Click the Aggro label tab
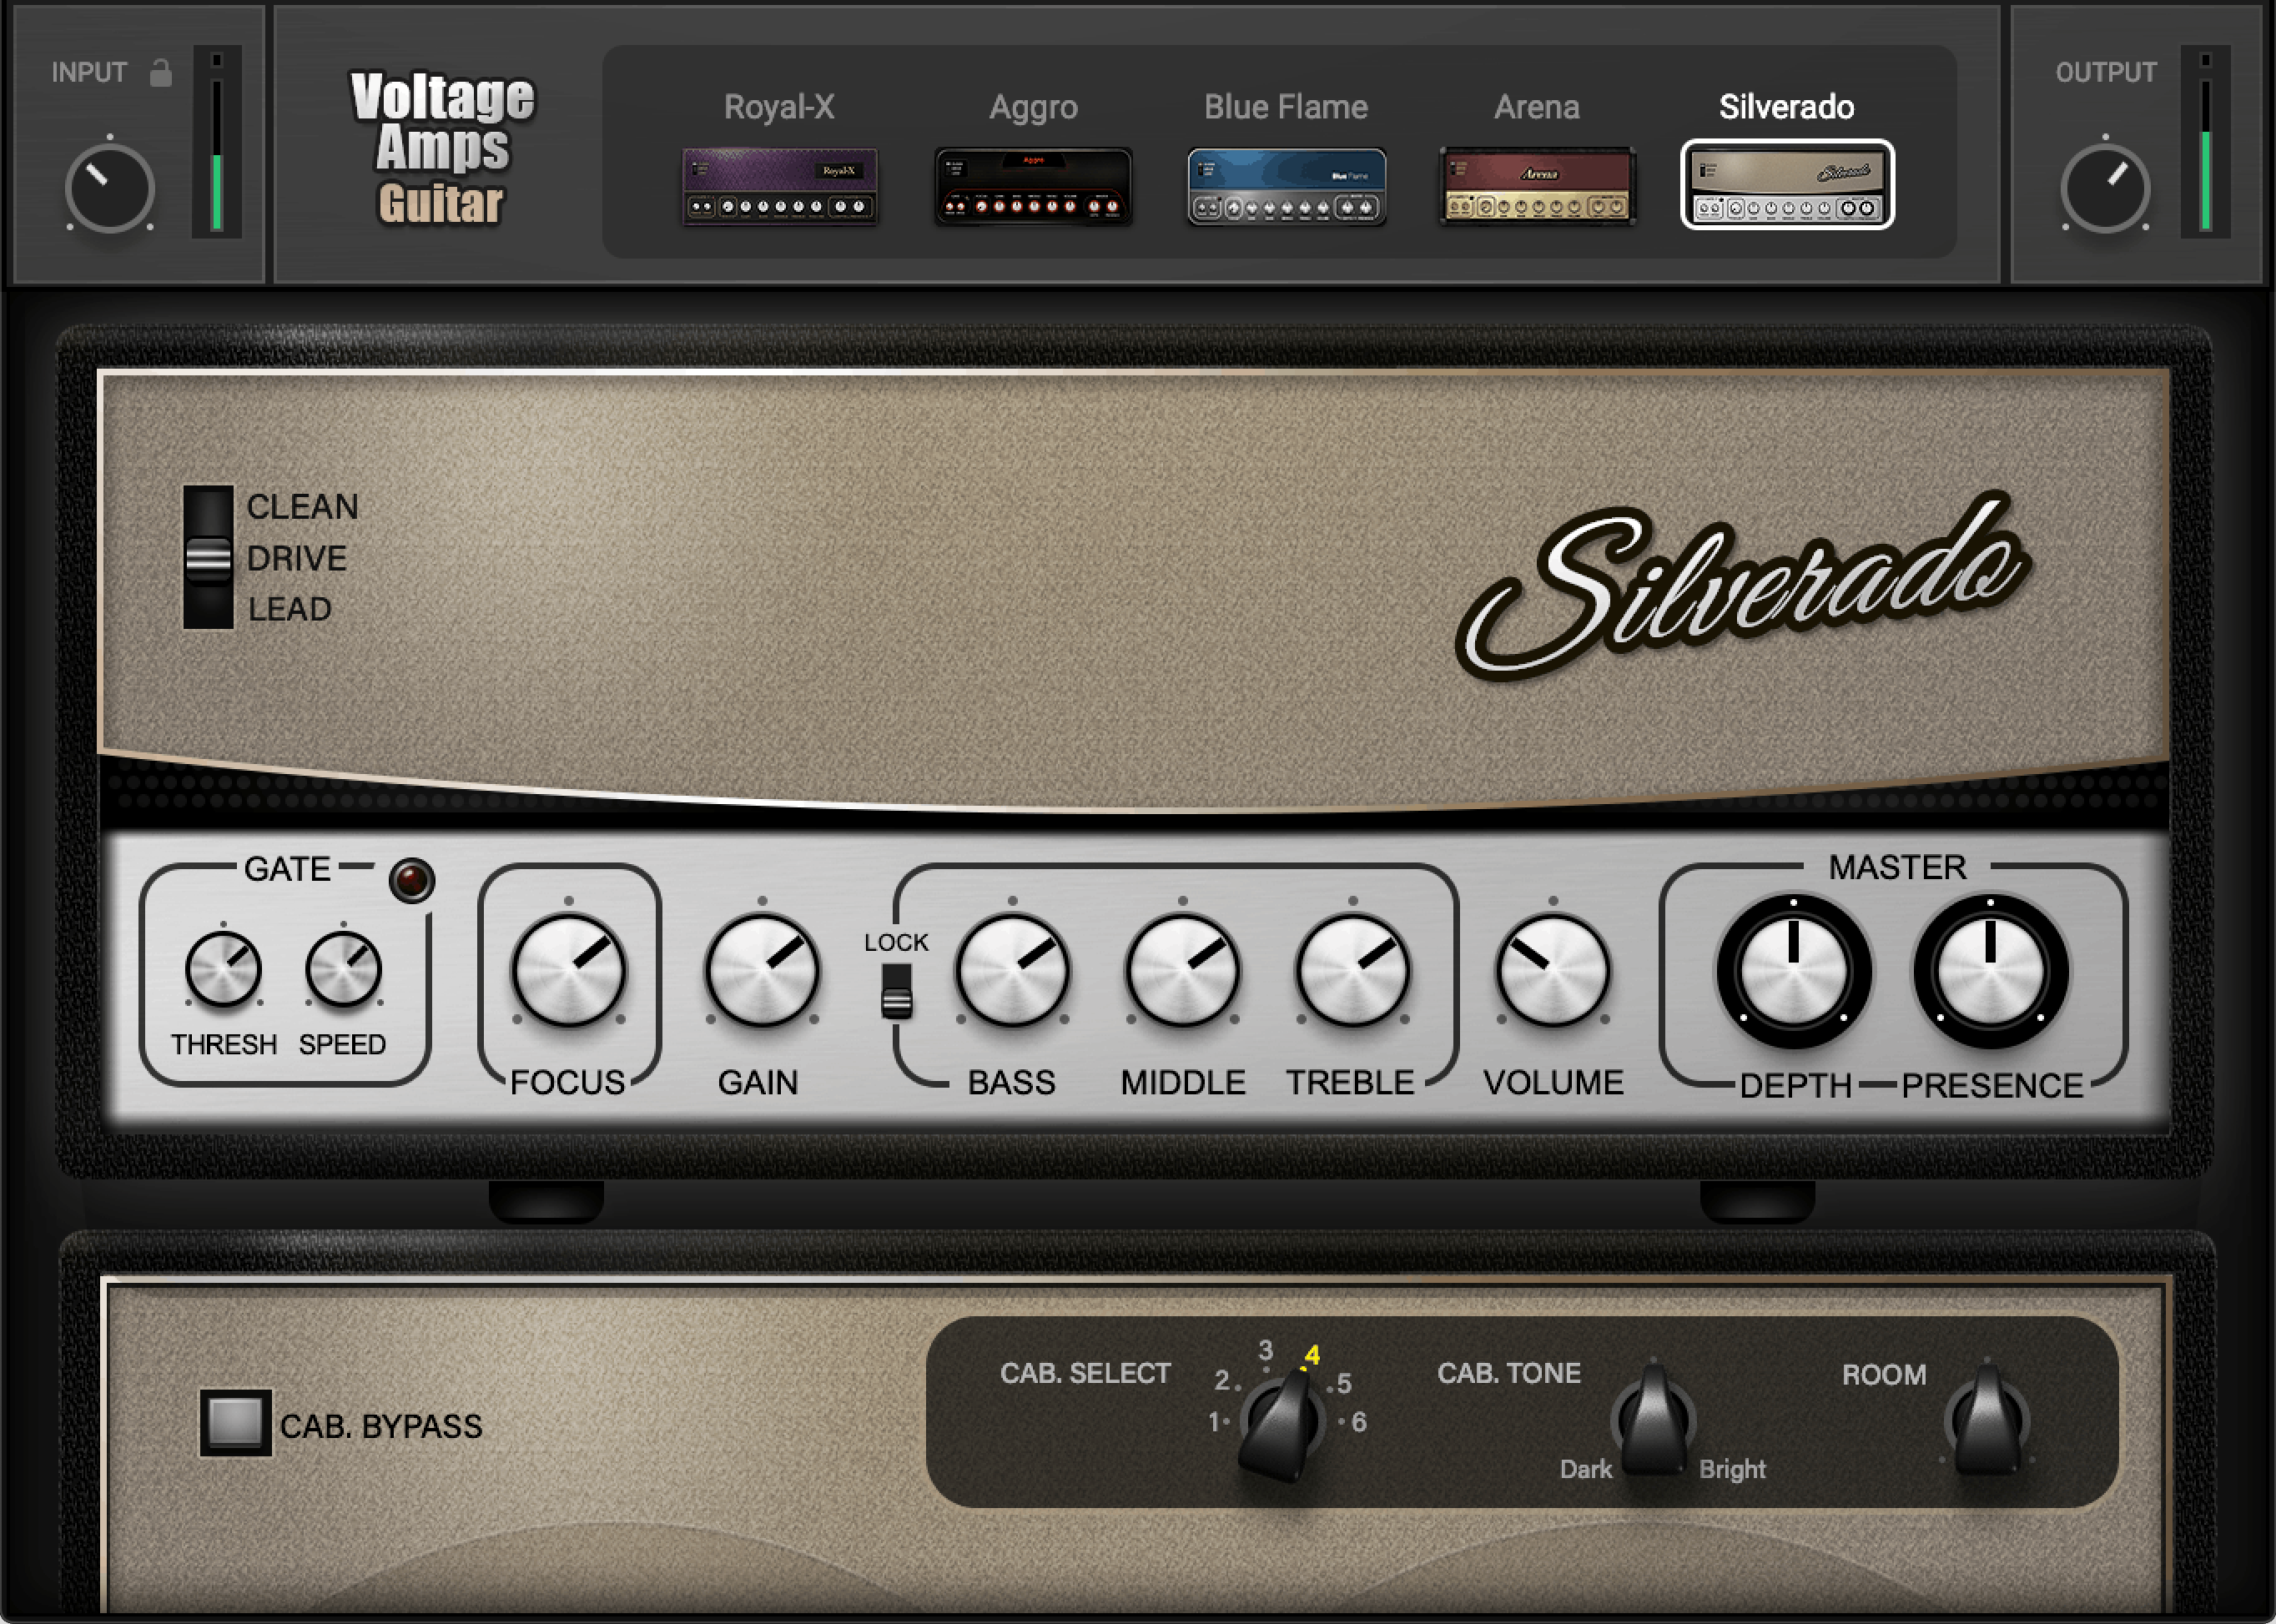This screenshot has width=2276, height=1624. [1033, 107]
